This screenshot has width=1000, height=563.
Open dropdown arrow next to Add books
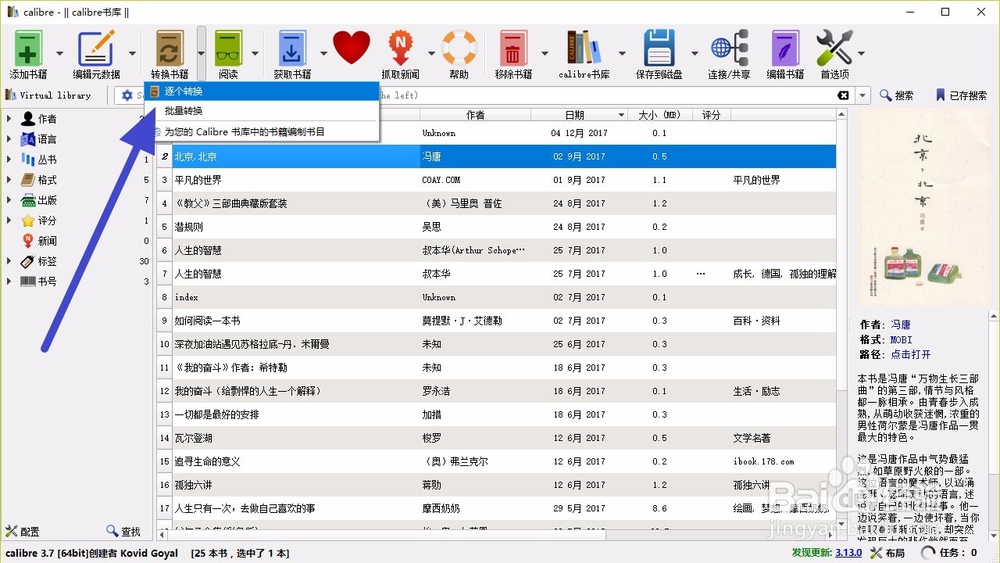(x=60, y=54)
